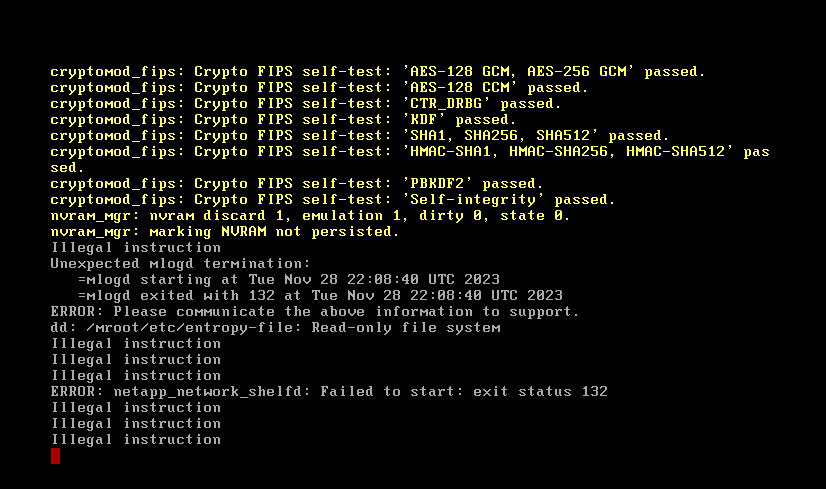Click the red terminal cursor block
This screenshot has height=489, width=826.
tap(55, 456)
